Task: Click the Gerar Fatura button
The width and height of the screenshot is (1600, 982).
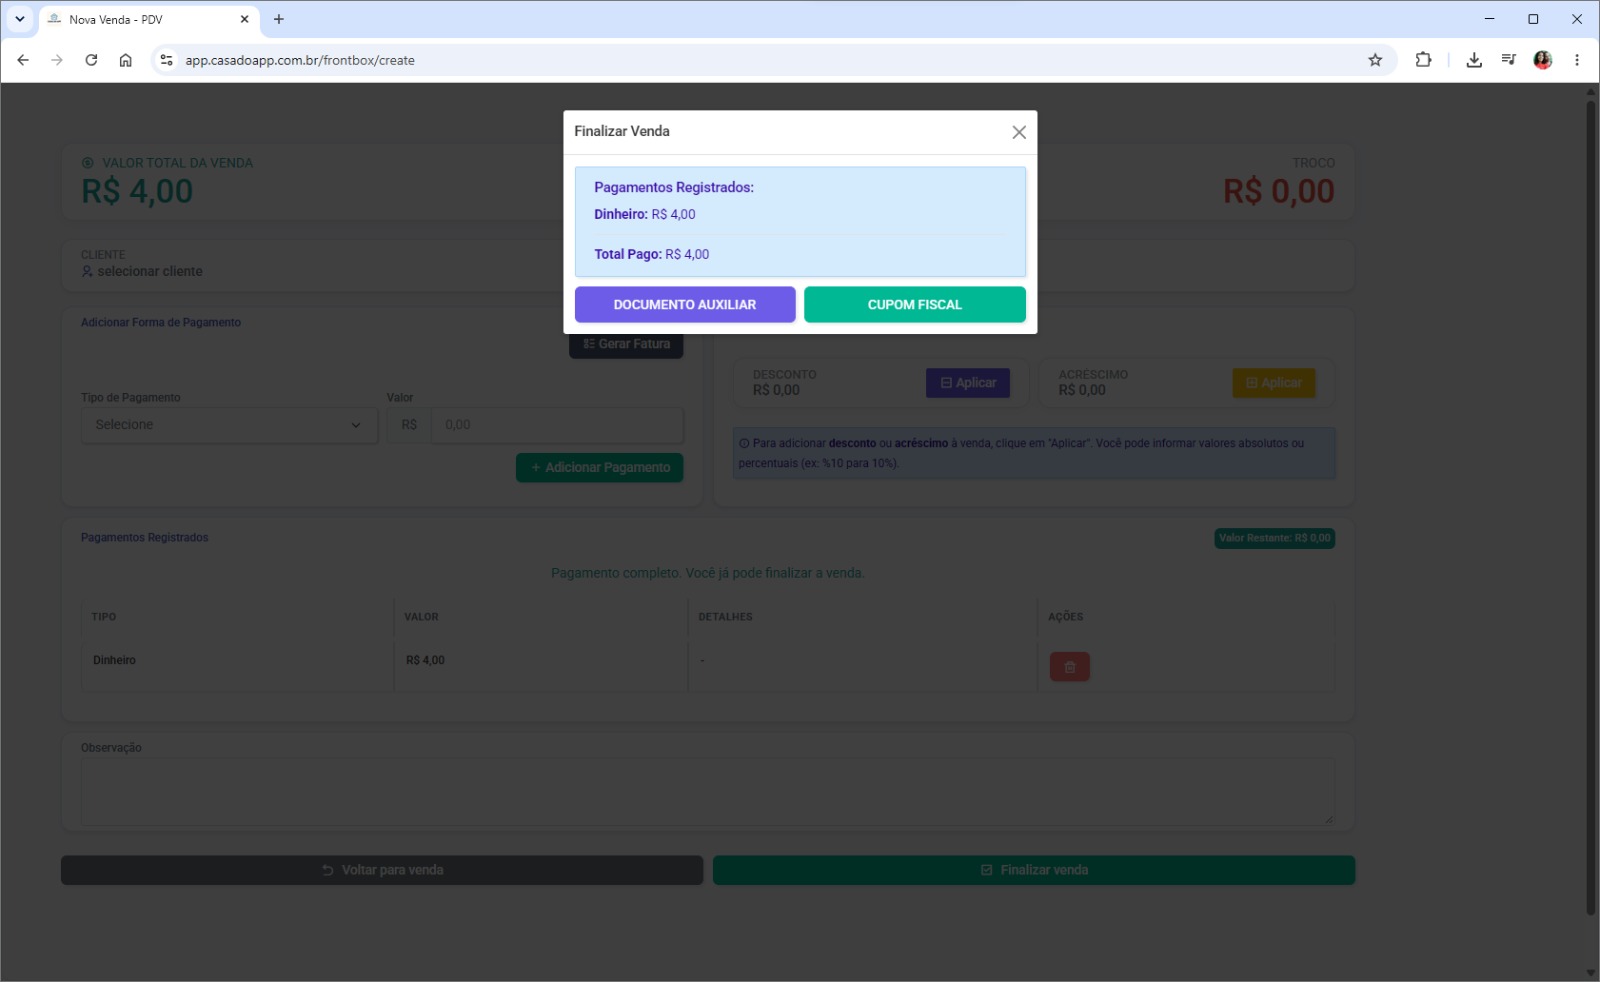Action: (626, 344)
